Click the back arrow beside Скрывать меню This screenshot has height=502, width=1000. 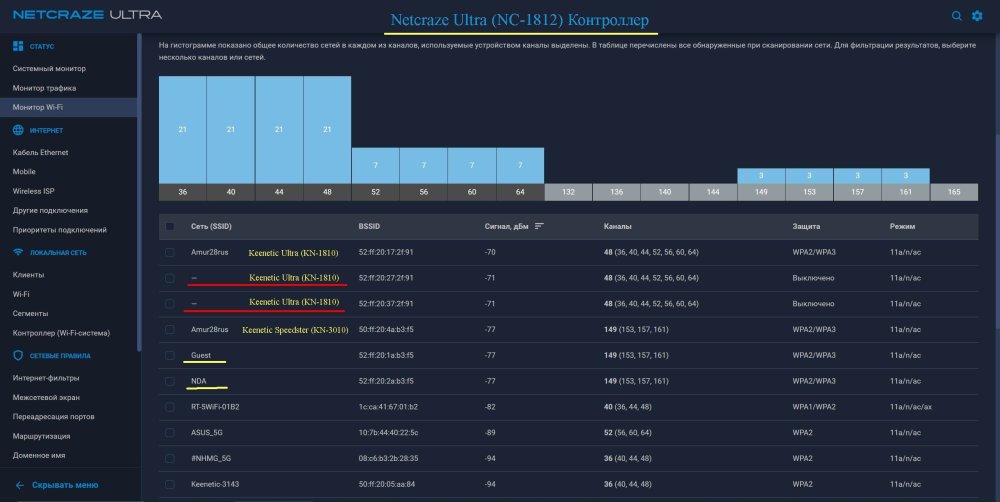pos(19,485)
